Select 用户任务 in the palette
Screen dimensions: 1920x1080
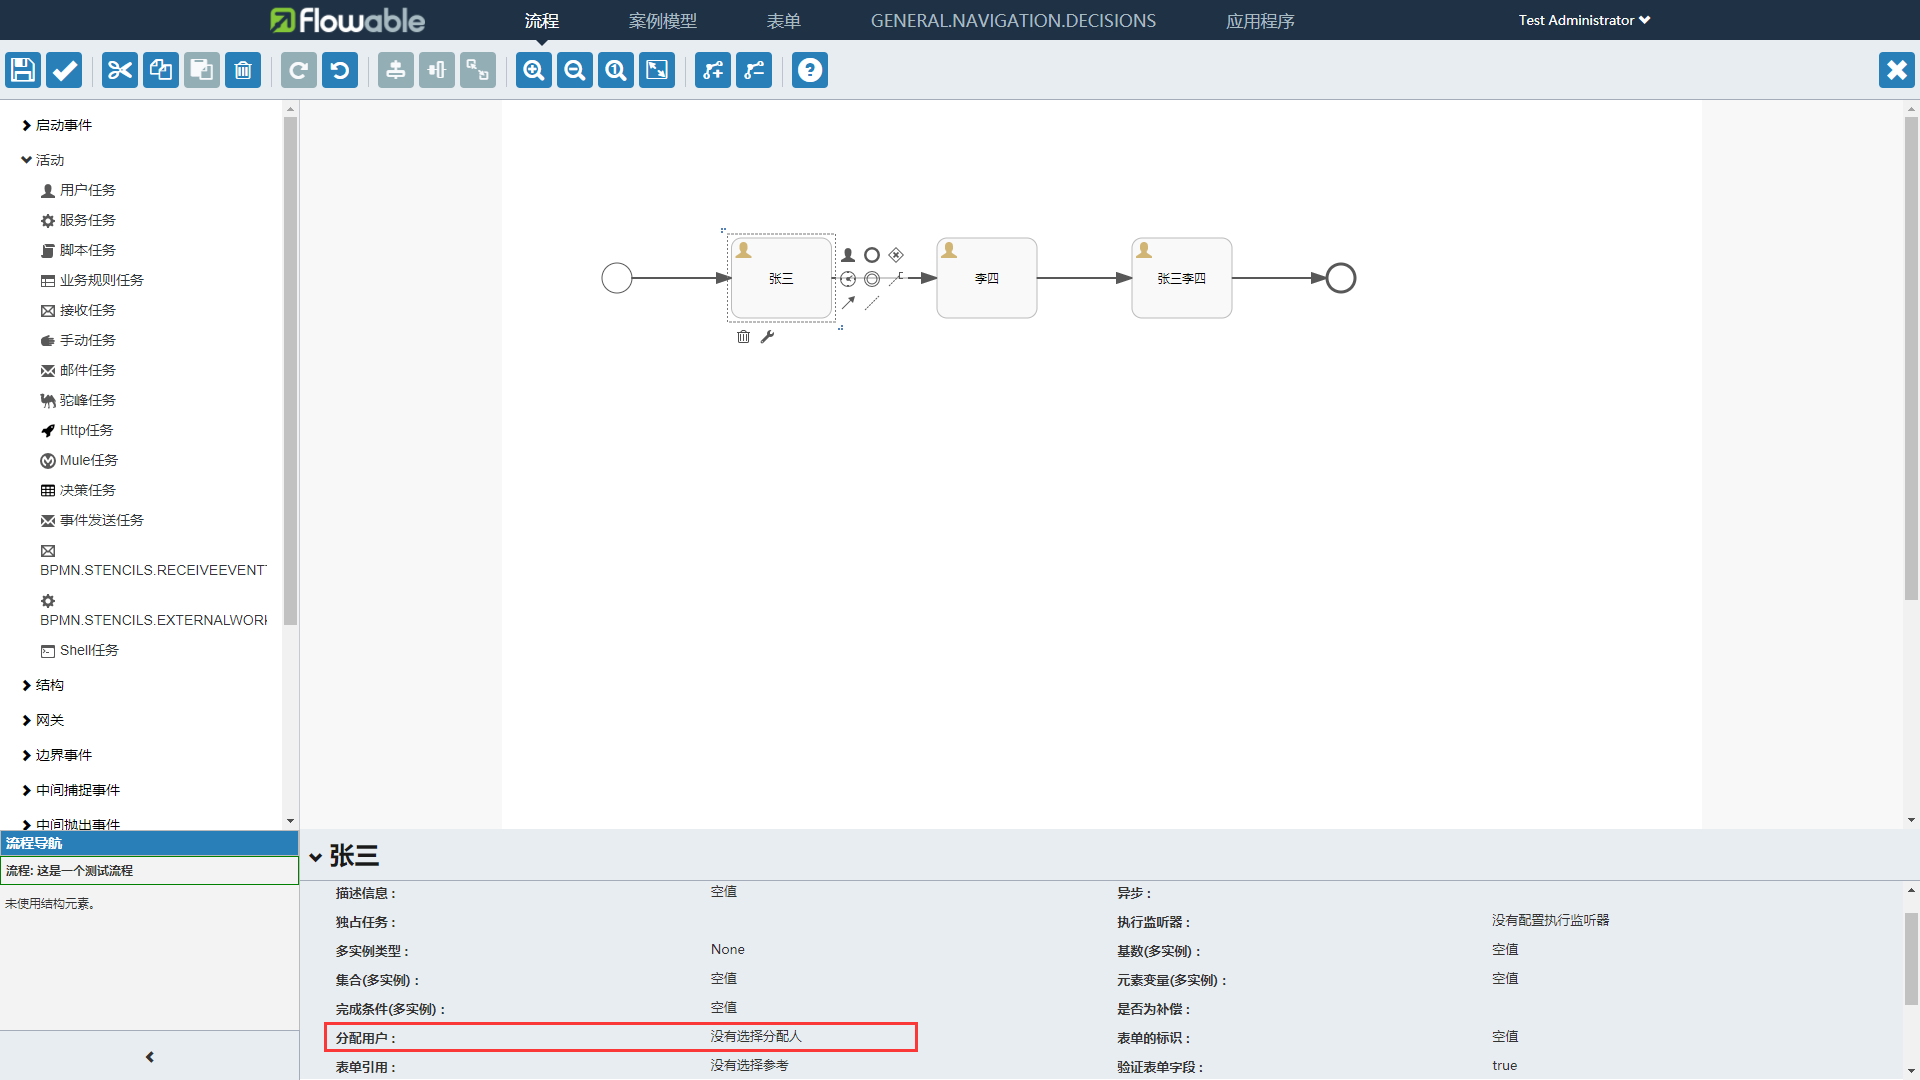click(x=87, y=190)
